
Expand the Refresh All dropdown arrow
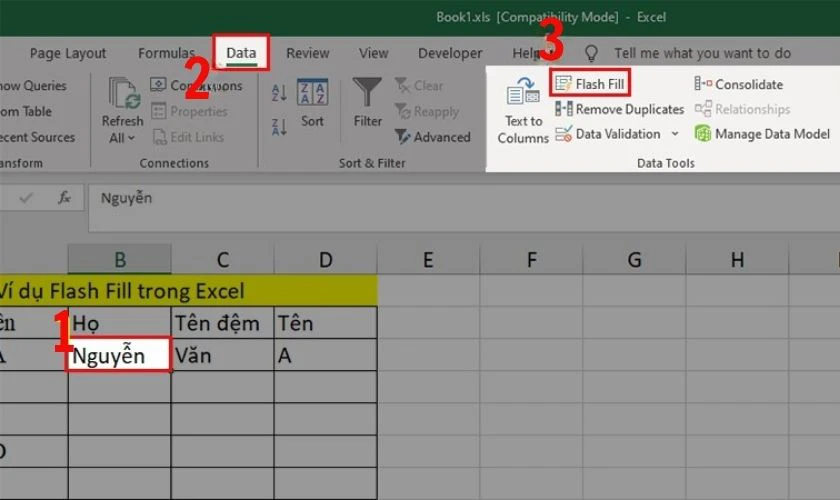pyautogui.click(x=131, y=138)
